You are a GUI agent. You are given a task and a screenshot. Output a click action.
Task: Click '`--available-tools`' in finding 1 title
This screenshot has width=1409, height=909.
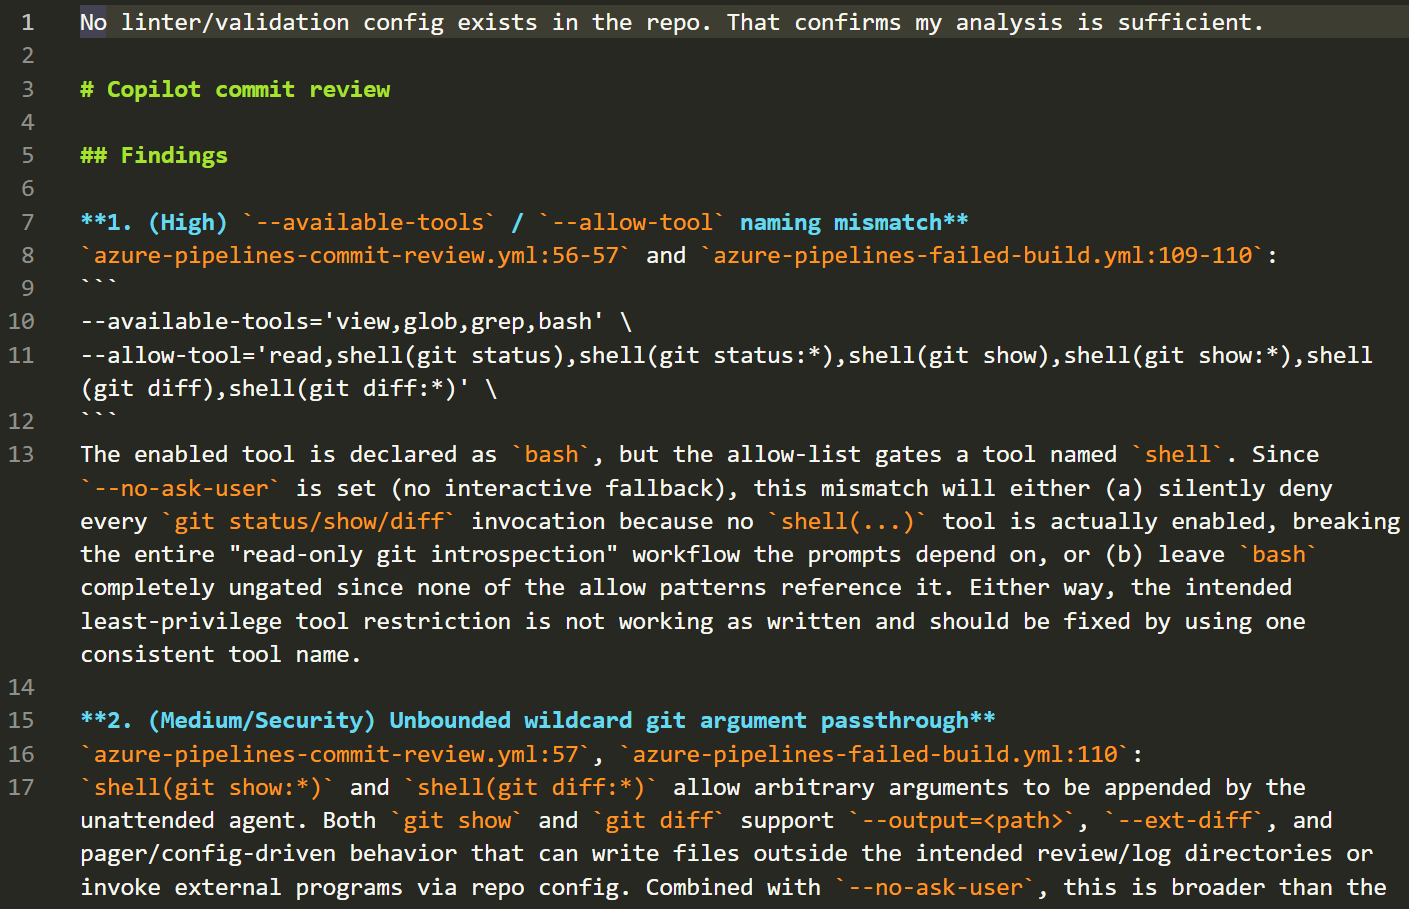click(369, 222)
